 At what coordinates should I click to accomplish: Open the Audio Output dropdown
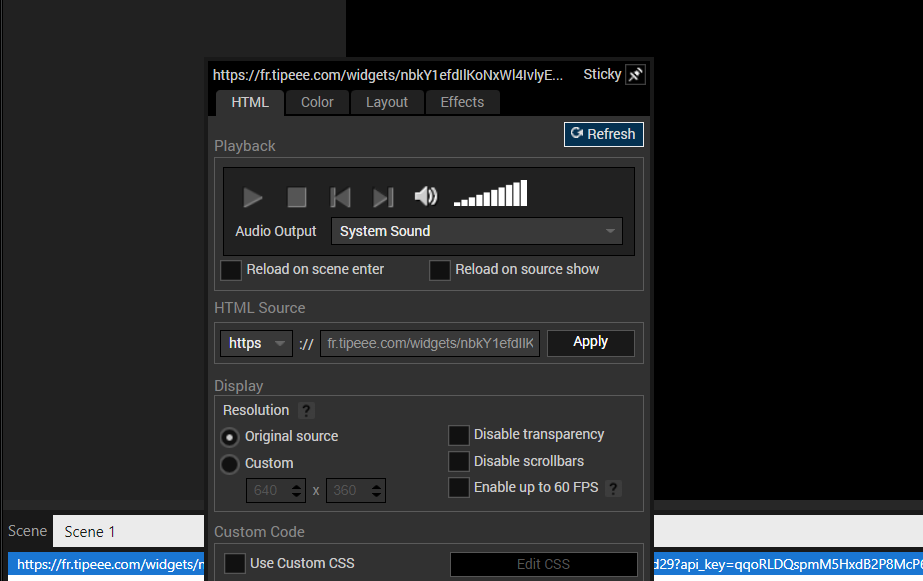tap(476, 231)
